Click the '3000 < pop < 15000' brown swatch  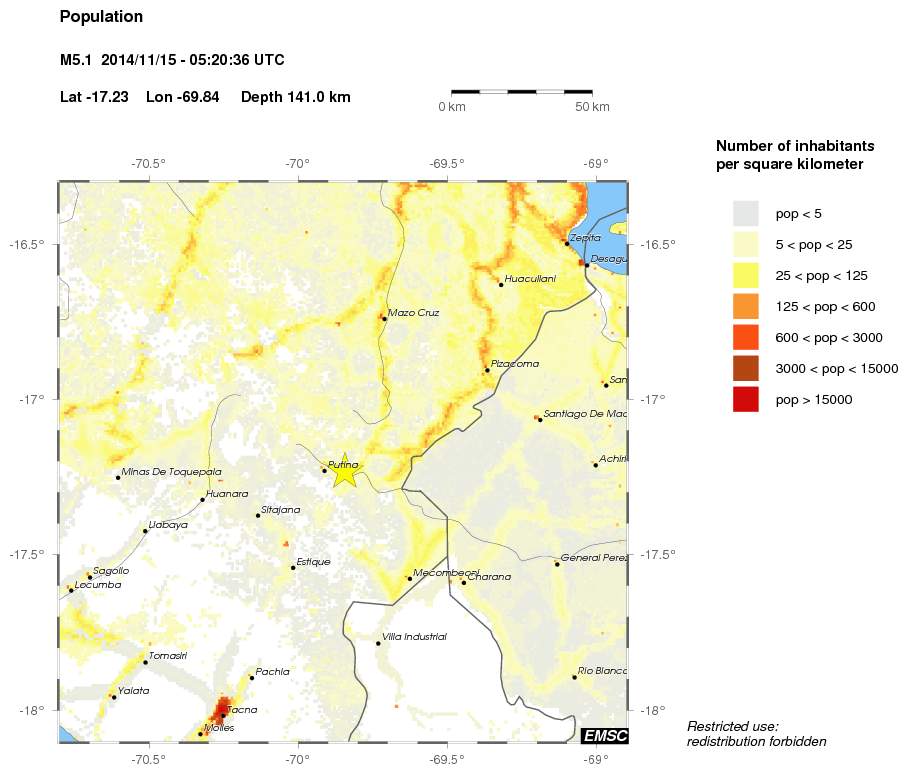pyautogui.click(x=746, y=368)
